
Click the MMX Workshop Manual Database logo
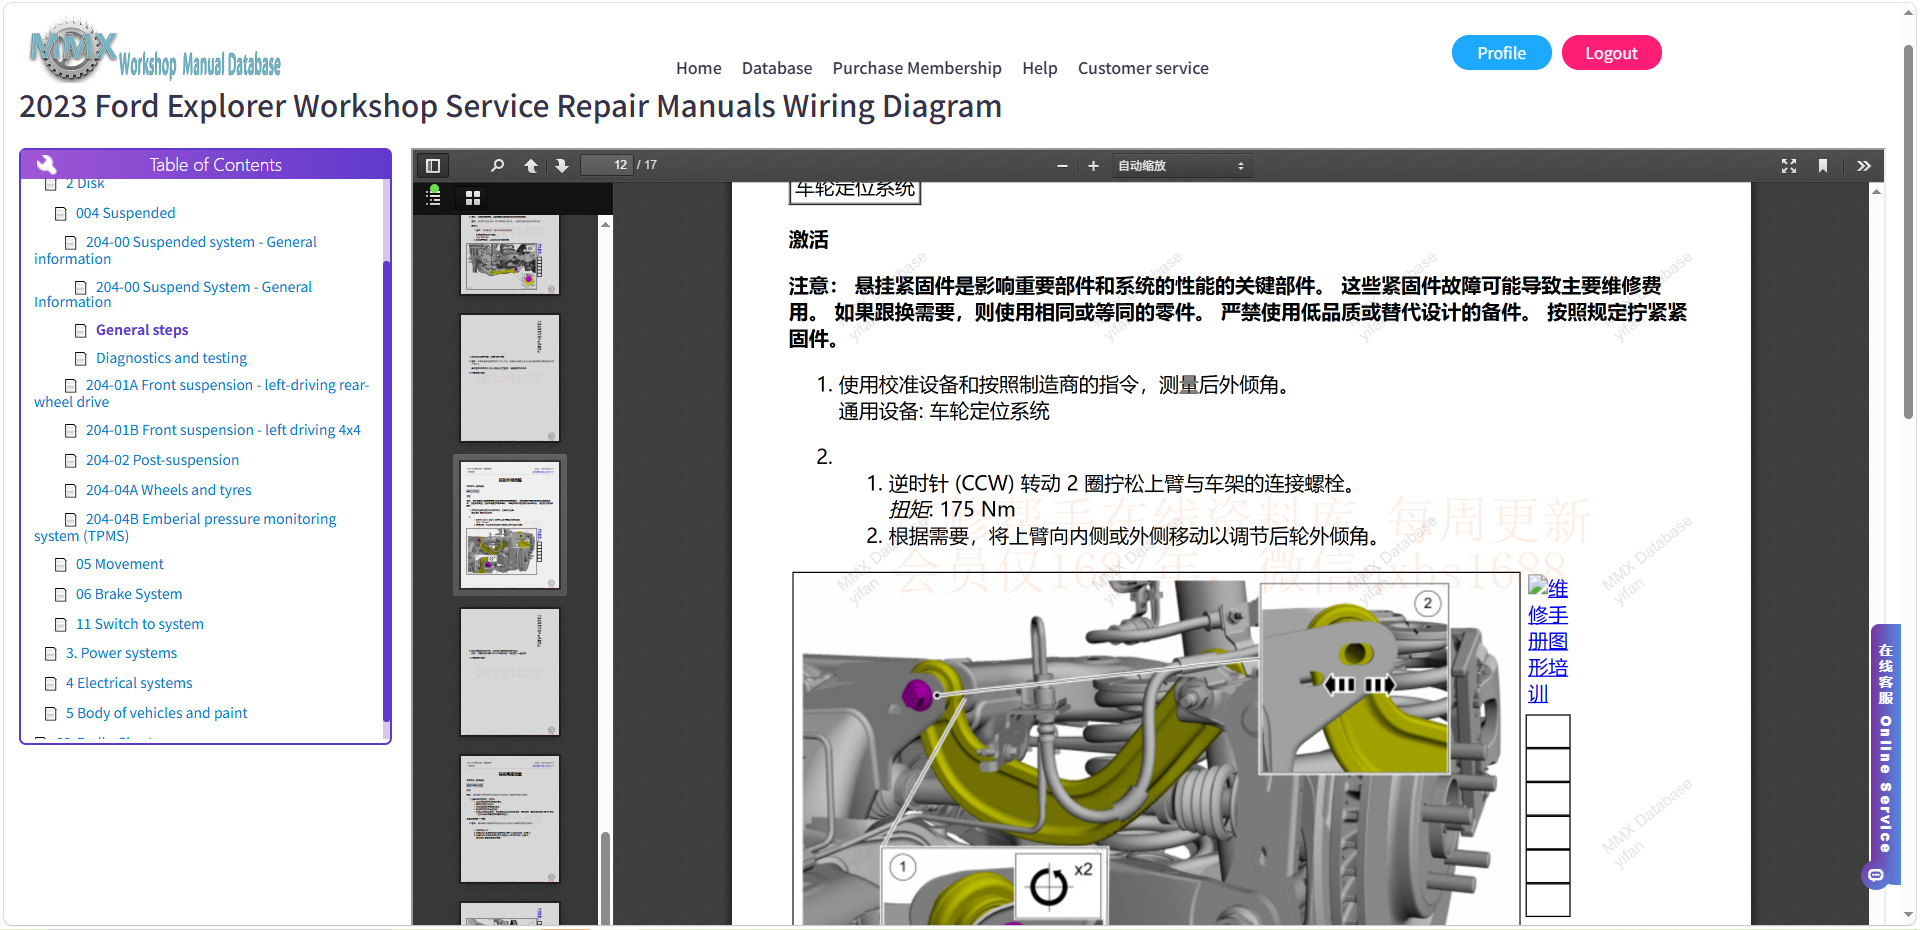pyautogui.click(x=156, y=50)
